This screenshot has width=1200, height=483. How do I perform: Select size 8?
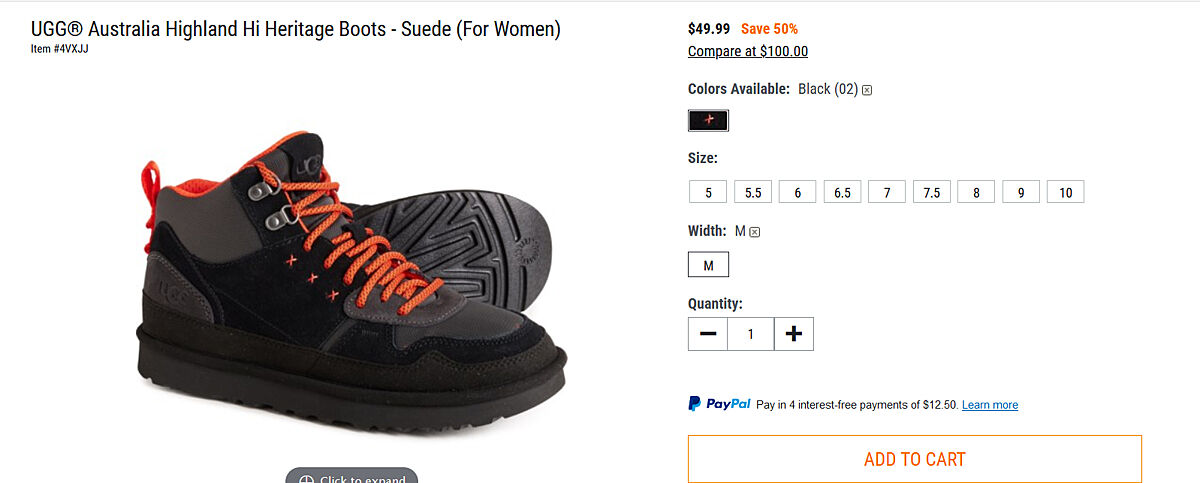[976, 192]
